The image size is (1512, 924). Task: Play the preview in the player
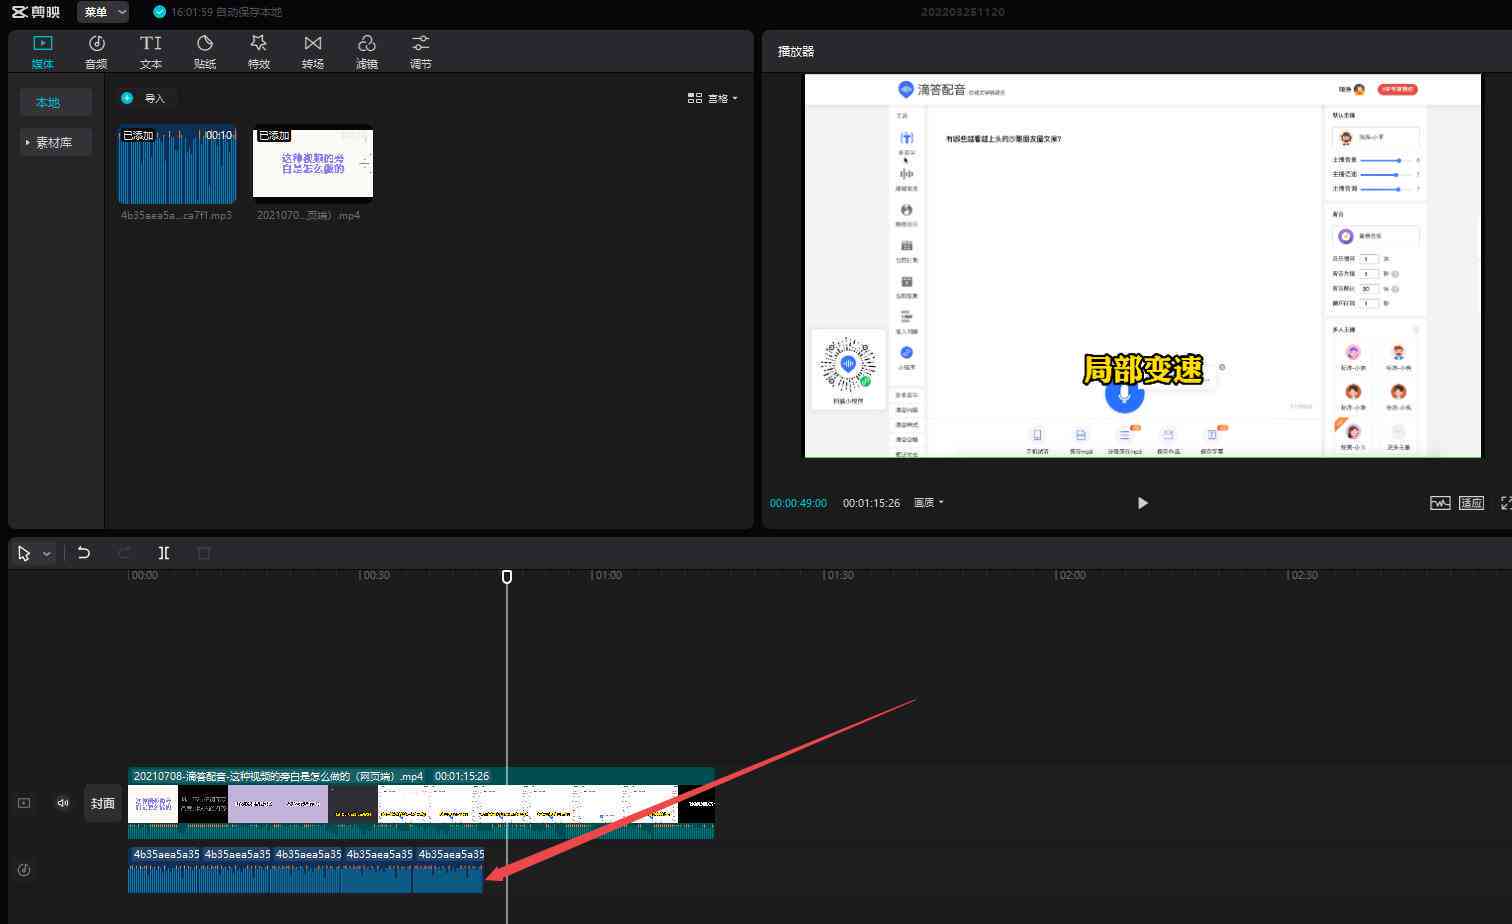pyautogui.click(x=1142, y=503)
